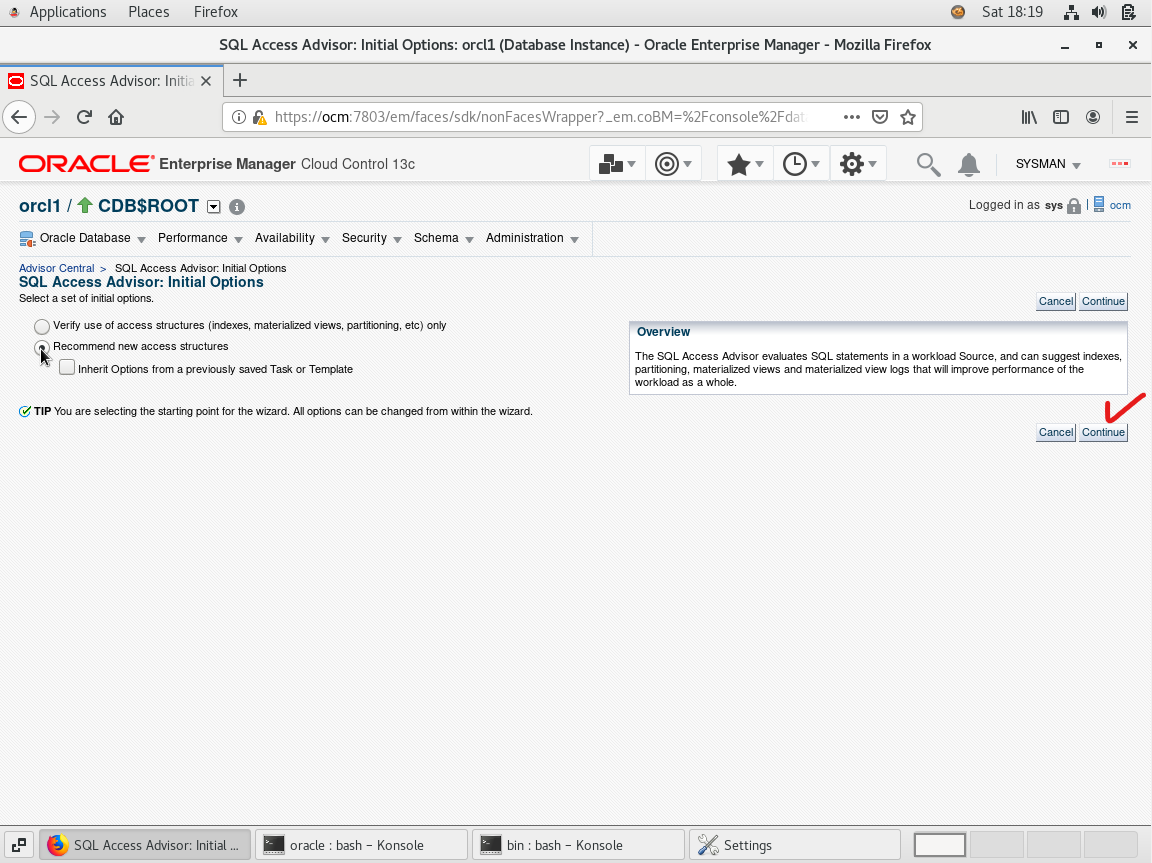
Task: Click the connection security lock icon
Action: [259, 117]
